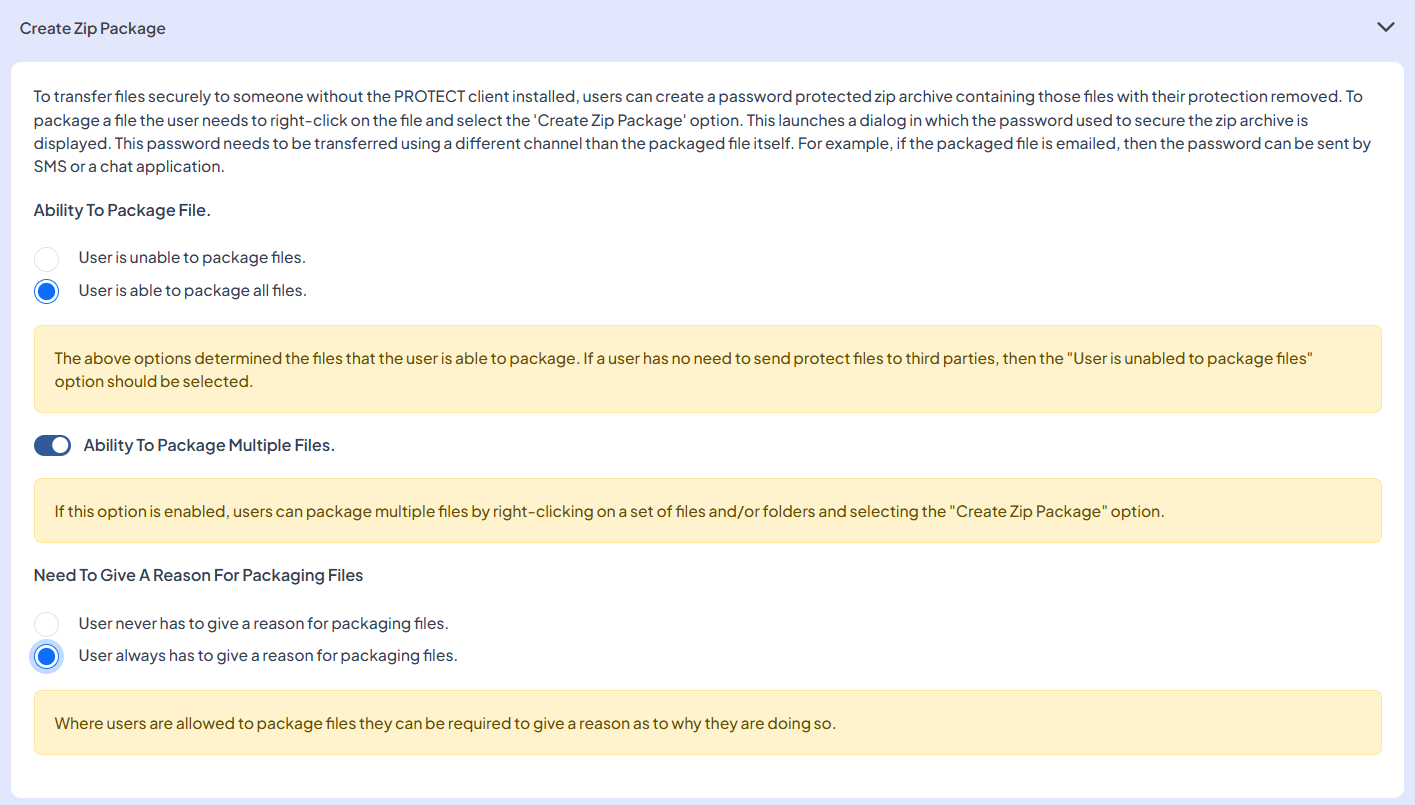Click the 'User always has to give a reason' label text

pyautogui.click(x=267, y=656)
